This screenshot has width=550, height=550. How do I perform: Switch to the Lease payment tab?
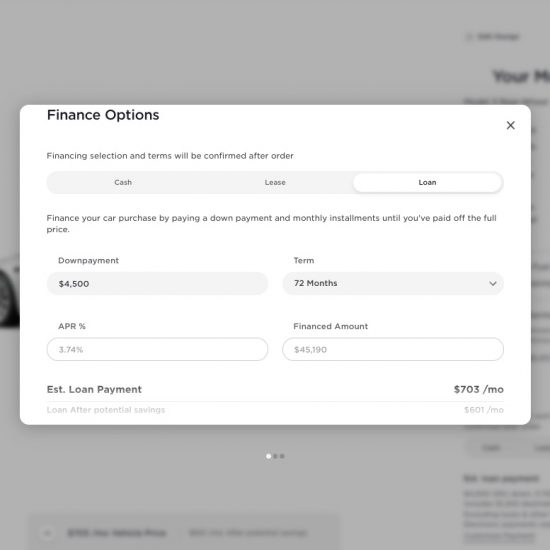click(275, 182)
